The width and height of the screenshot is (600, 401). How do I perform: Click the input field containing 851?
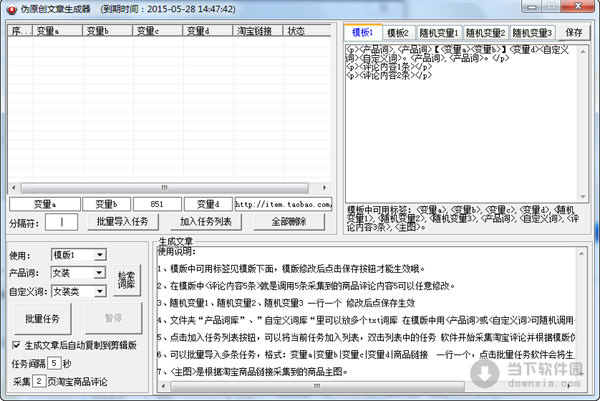tap(157, 204)
